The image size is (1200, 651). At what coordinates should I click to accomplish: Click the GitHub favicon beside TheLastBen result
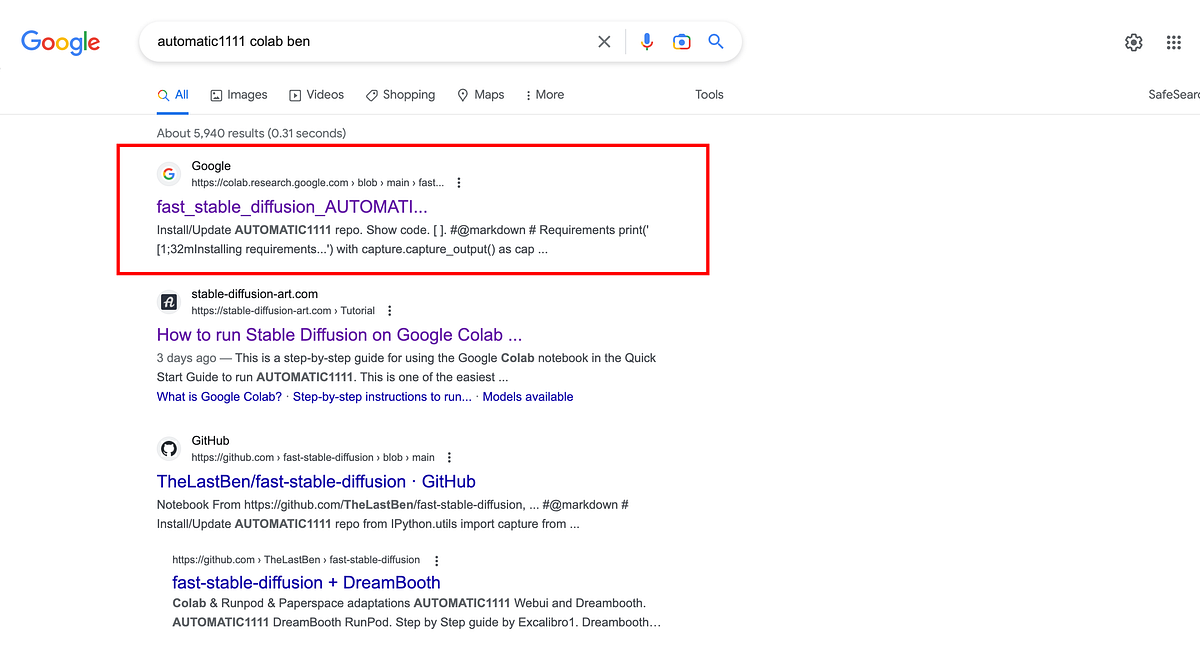(x=168, y=448)
